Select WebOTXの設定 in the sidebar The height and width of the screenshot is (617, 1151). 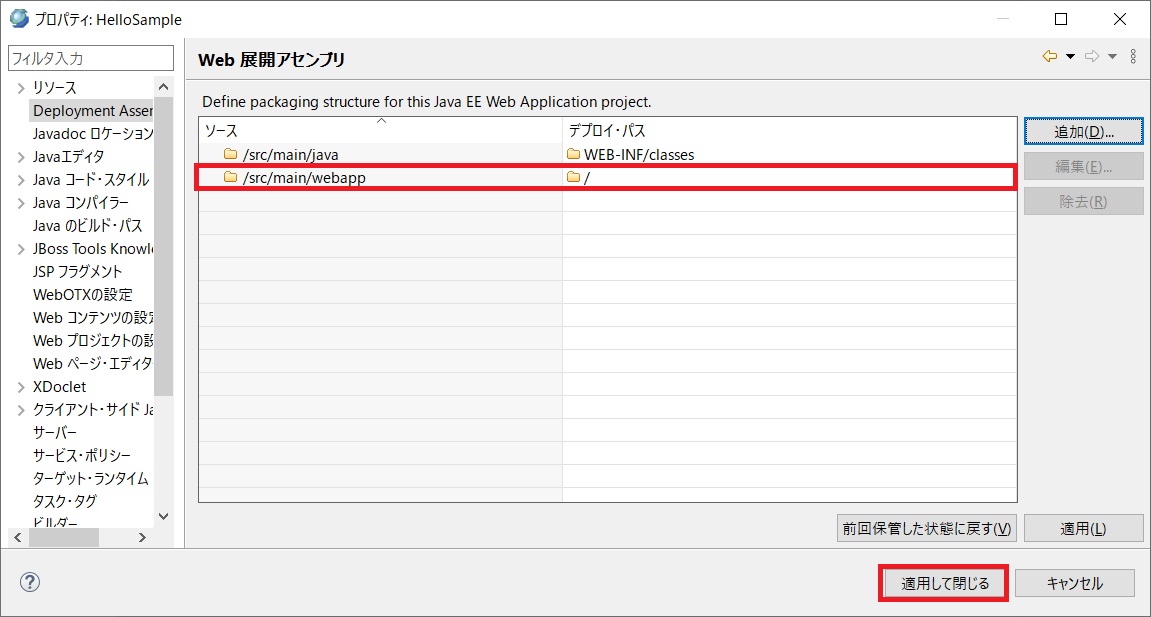click(82, 295)
